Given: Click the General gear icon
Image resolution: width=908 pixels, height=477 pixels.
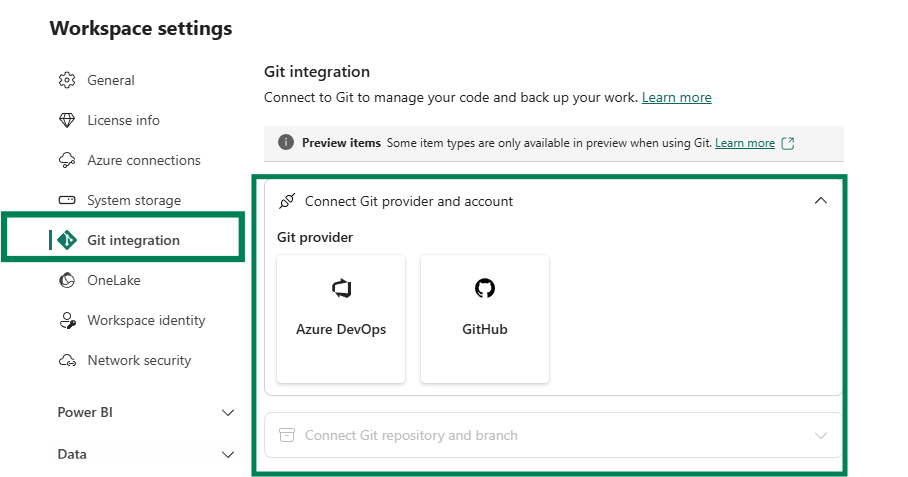Looking at the screenshot, I should [x=67, y=80].
